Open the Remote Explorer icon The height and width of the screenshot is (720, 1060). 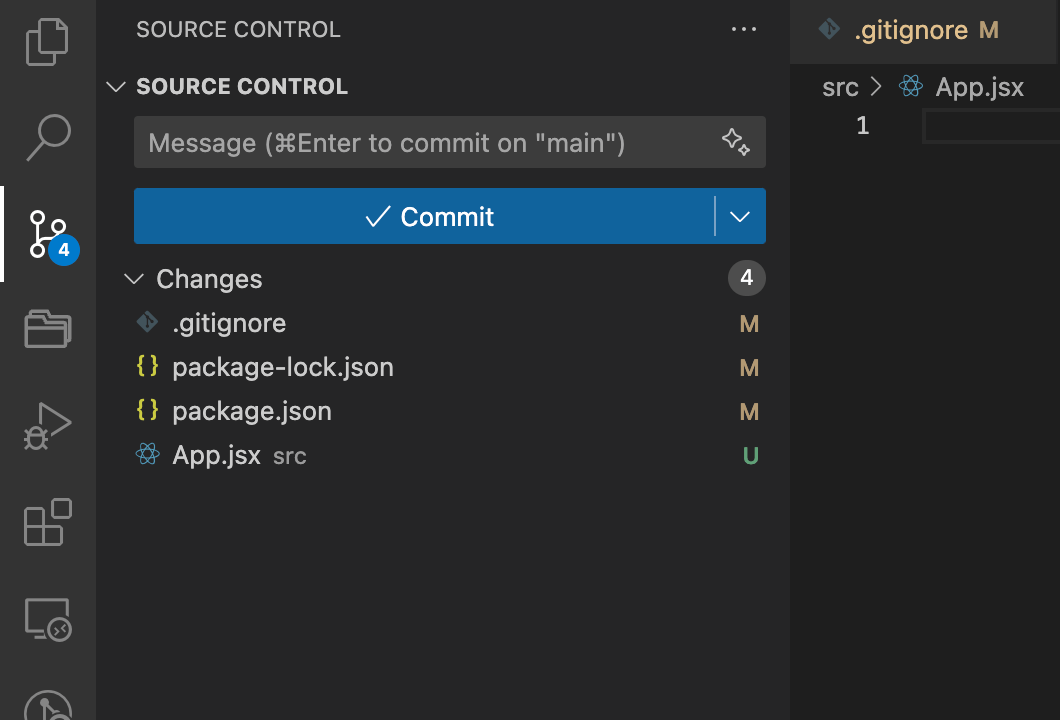click(x=47, y=616)
